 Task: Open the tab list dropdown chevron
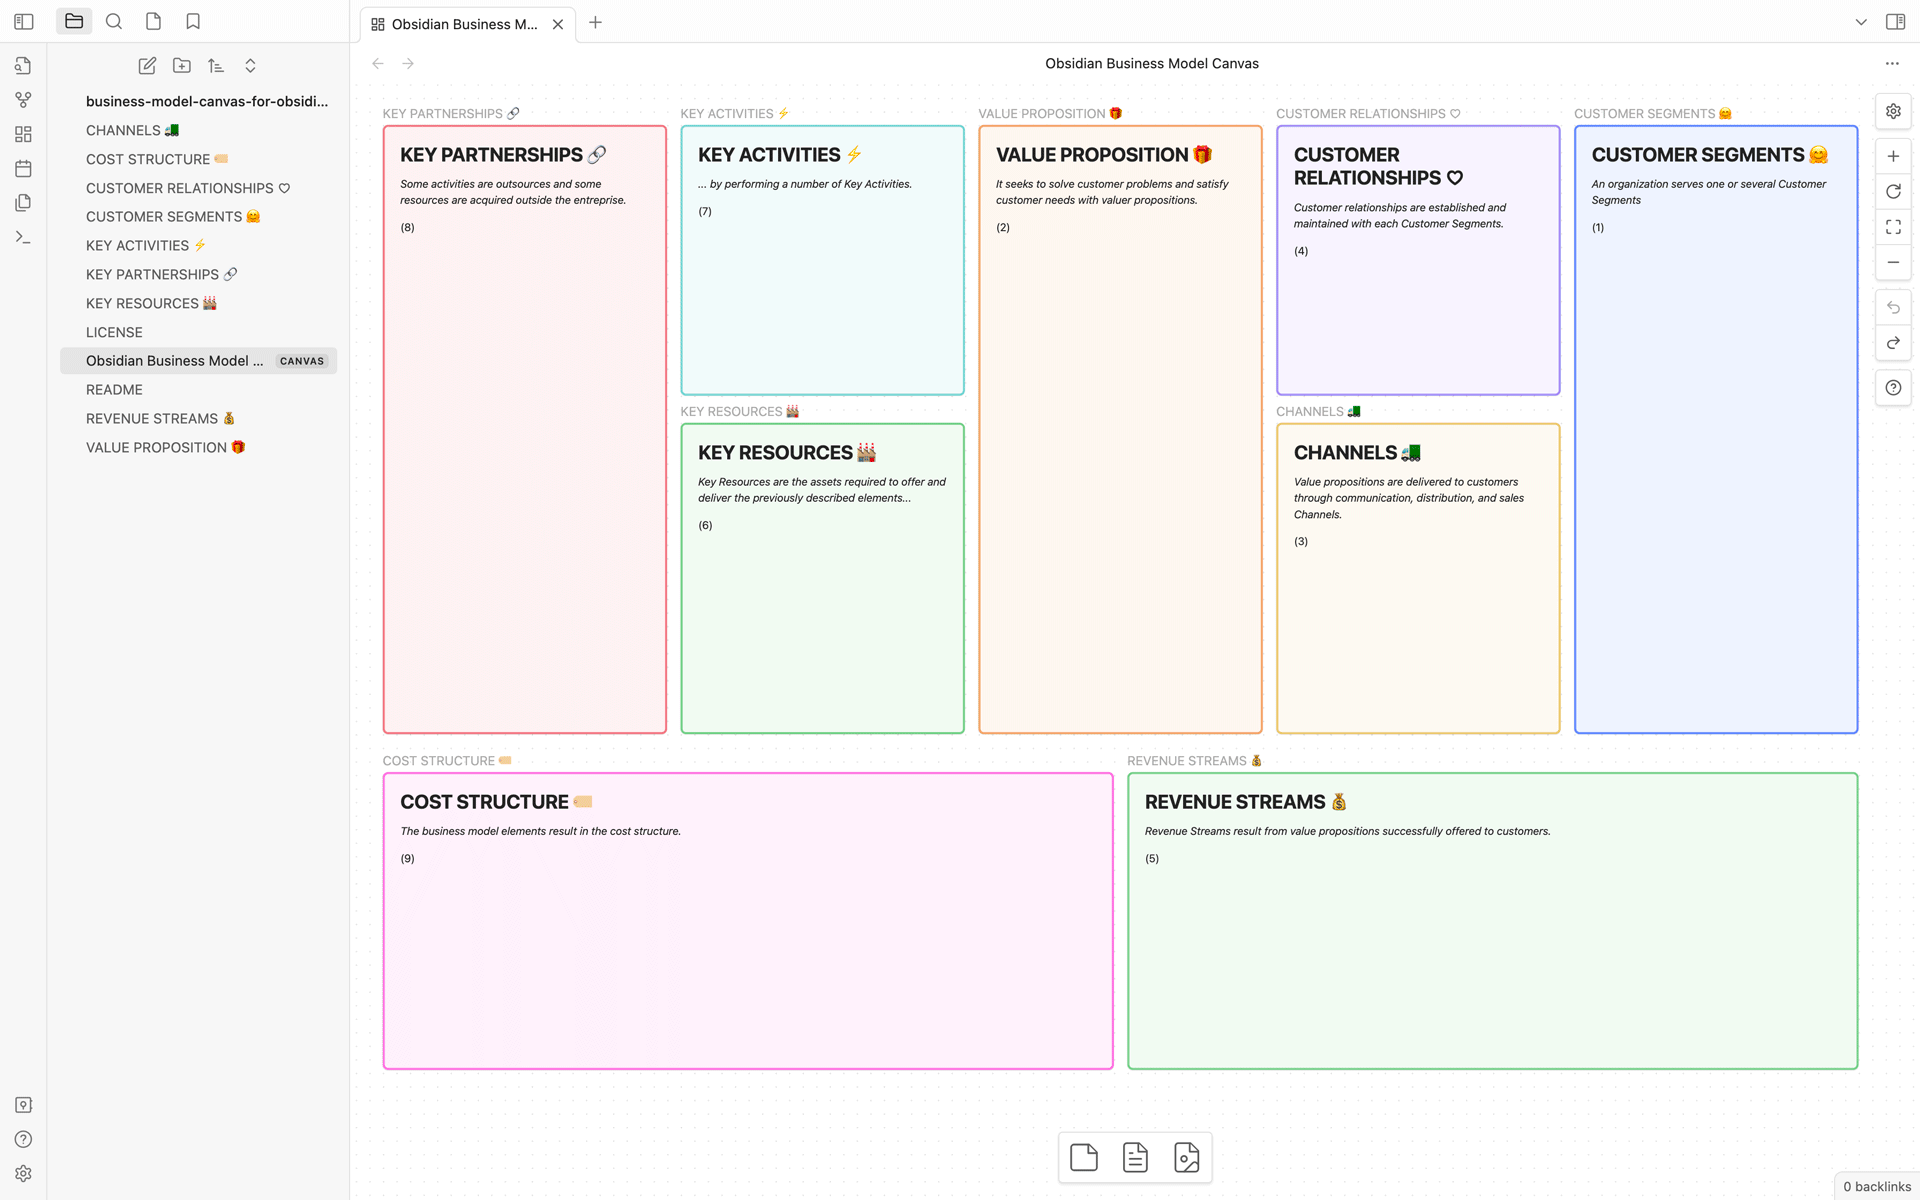1861,22
